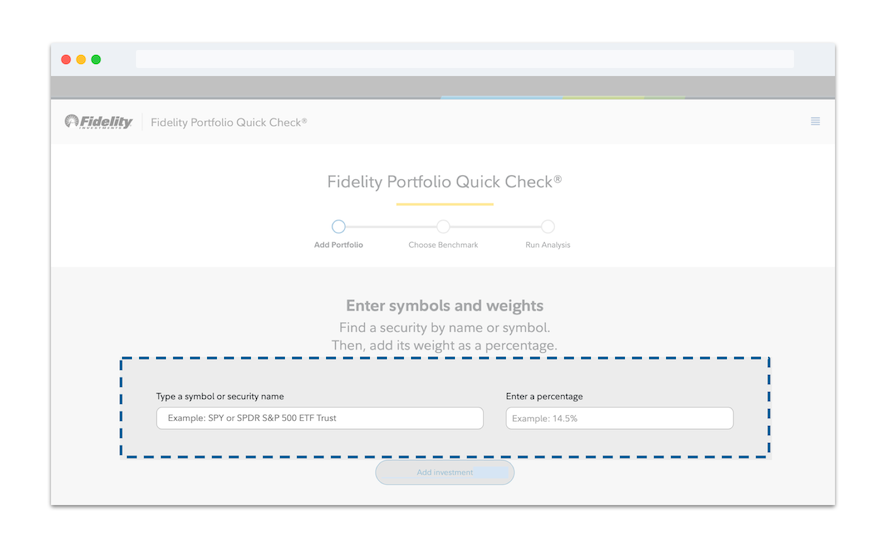The width and height of the screenshot is (885, 558).
Task: Click the large centered Quick Check title
Action: click(444, 182)
